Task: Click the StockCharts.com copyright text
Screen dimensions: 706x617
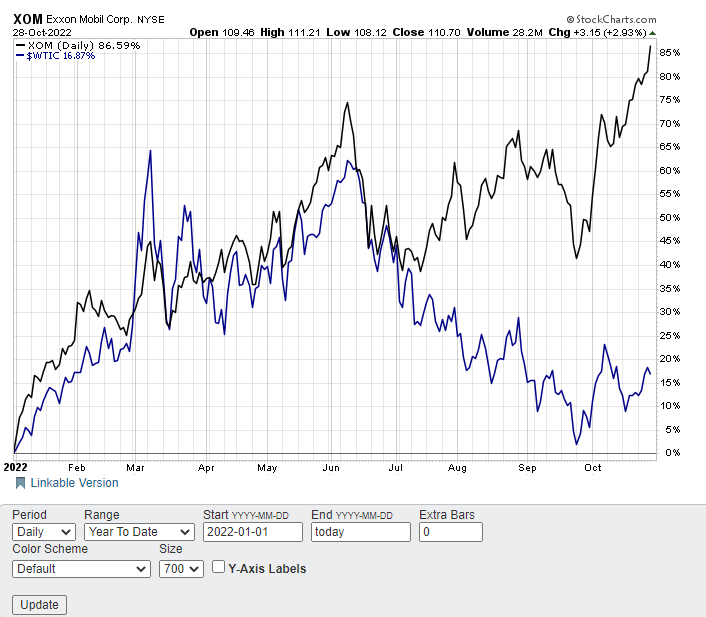Action: point(611,19)
